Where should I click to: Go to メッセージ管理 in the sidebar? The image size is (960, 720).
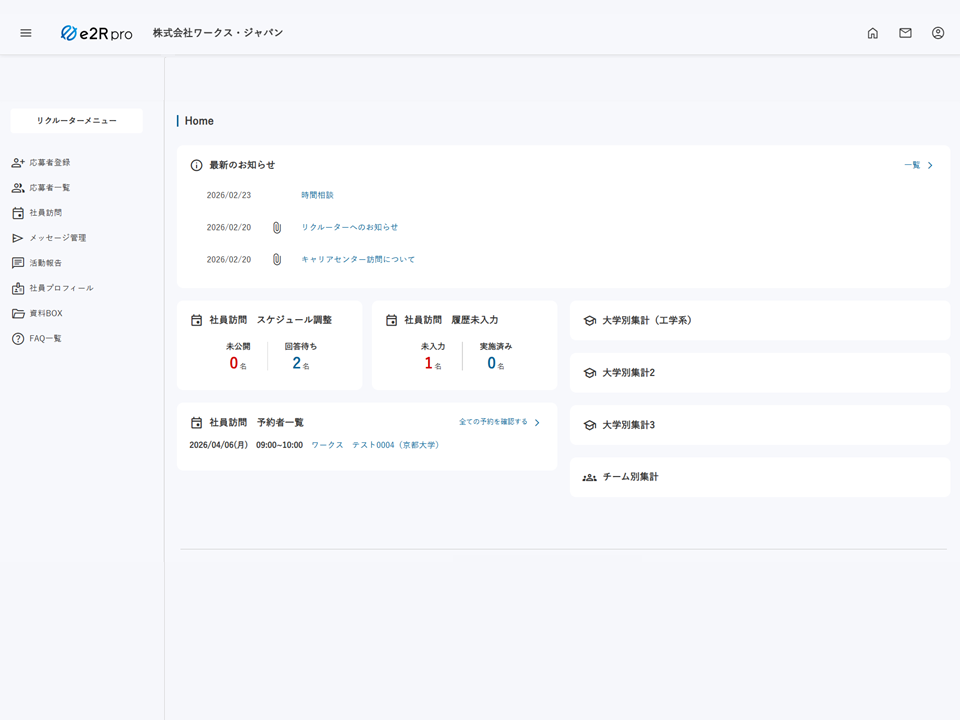click(x=57, y=238)
